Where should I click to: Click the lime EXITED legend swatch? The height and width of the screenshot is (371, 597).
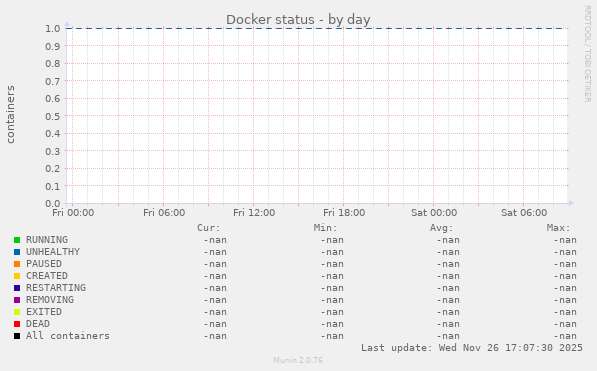point(17,312)
